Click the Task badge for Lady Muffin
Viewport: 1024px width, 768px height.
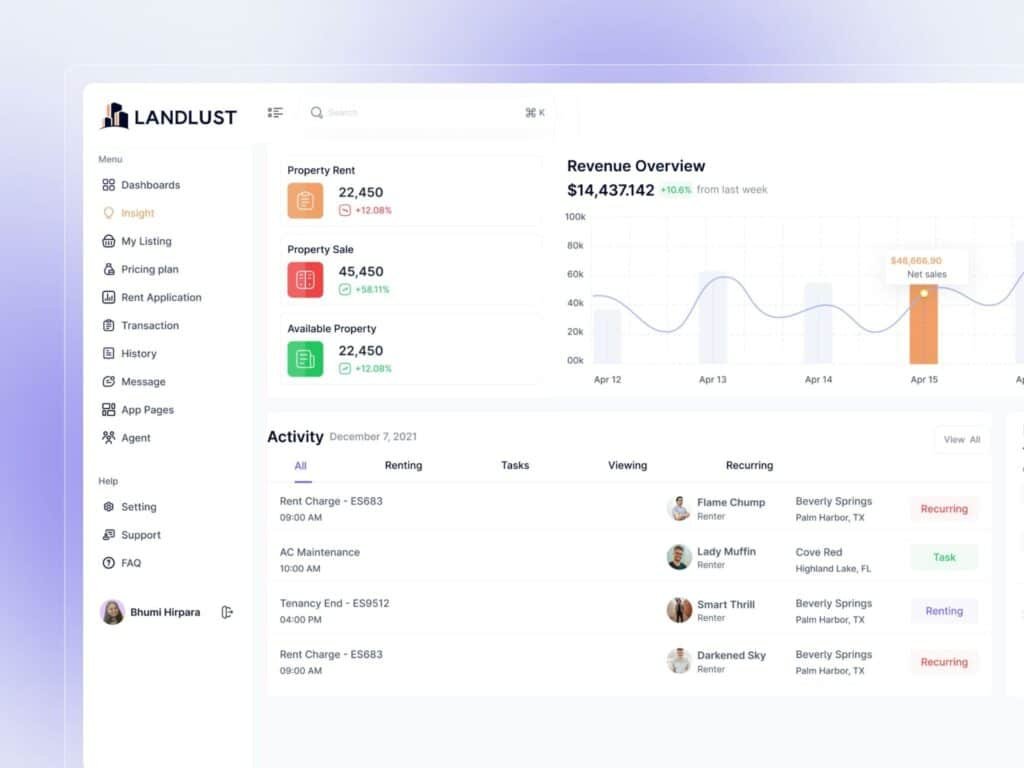coord(944,558)
